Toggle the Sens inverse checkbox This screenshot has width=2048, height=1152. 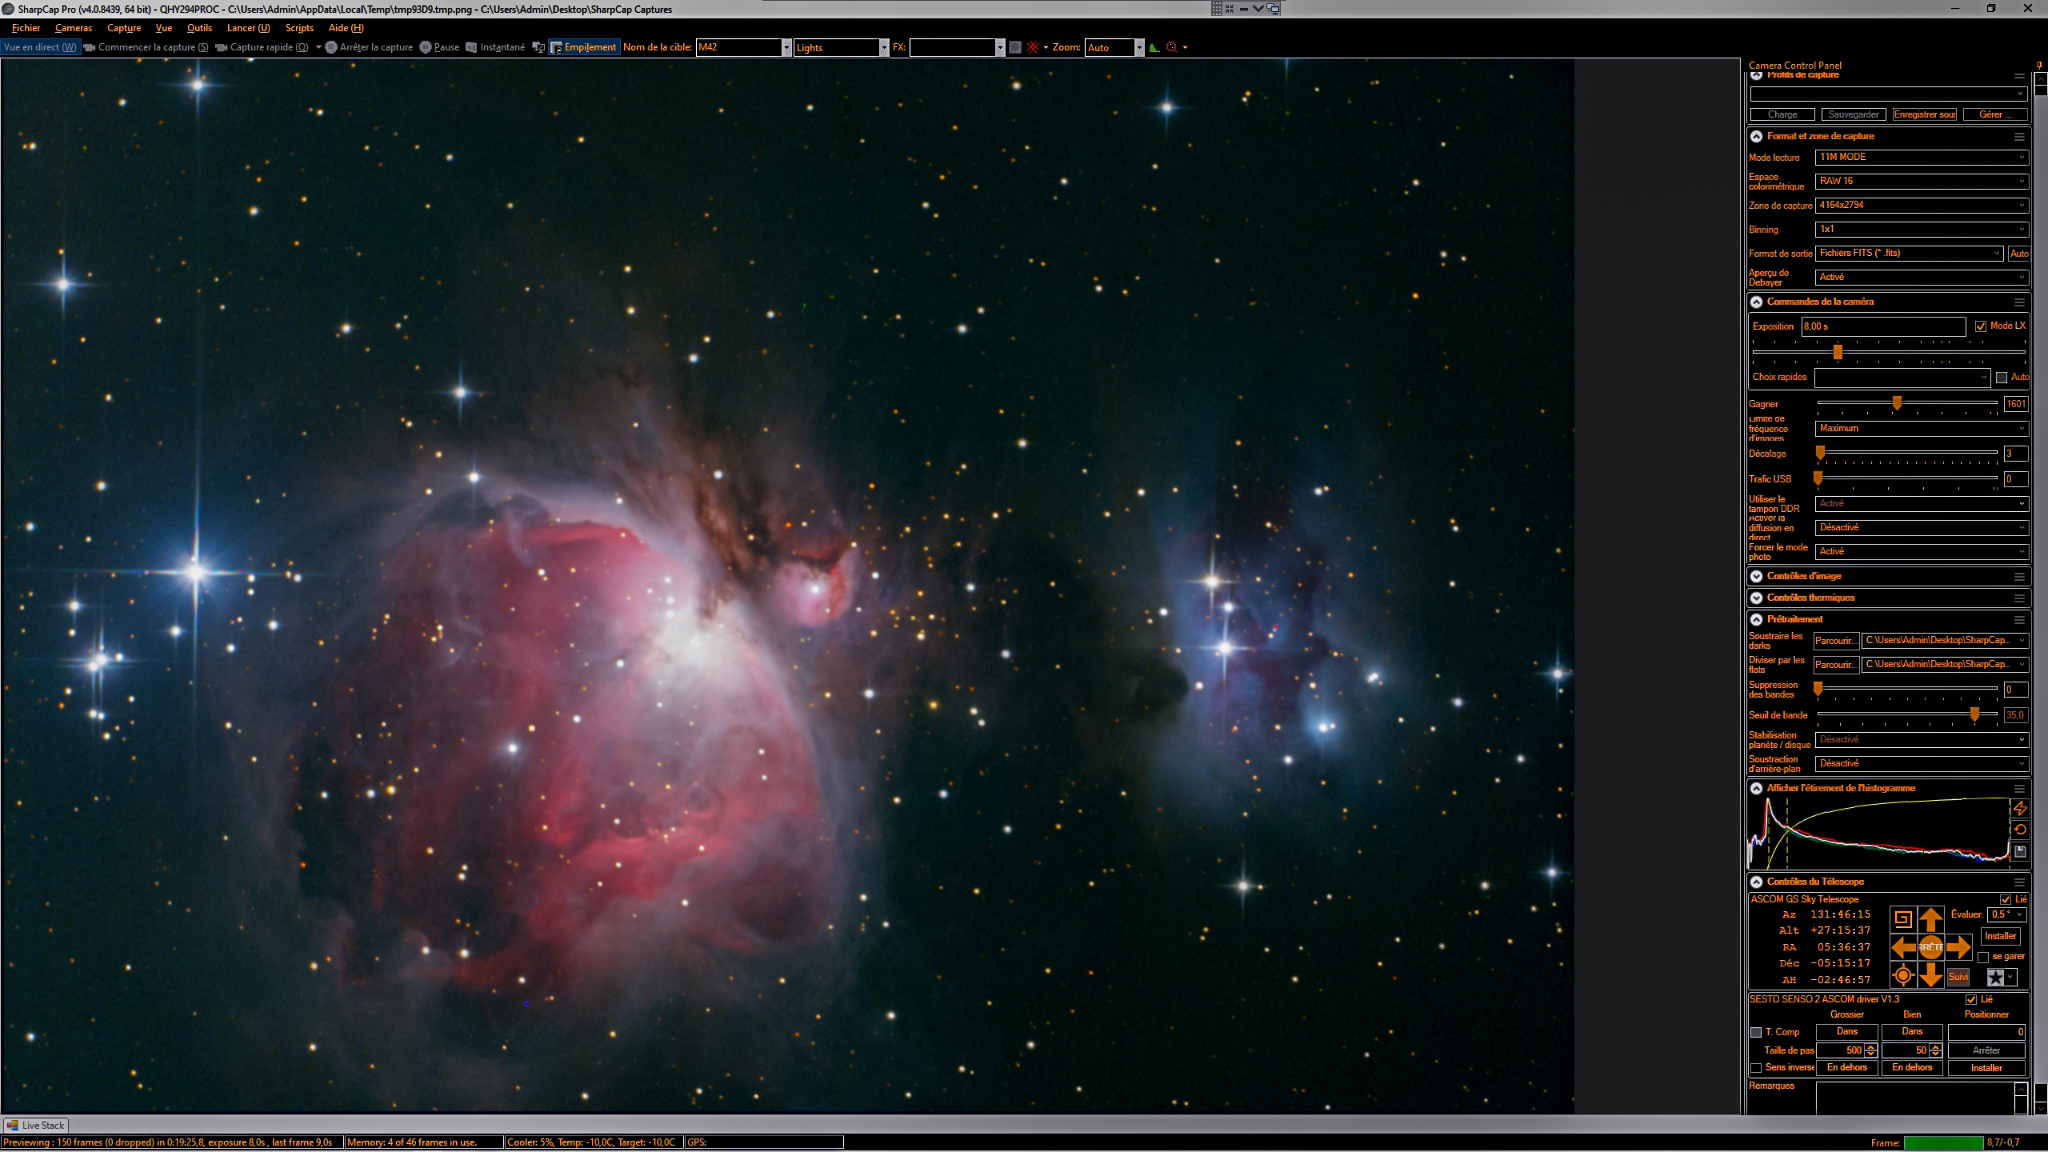pyautogui.click(x=1756, y=1068)
